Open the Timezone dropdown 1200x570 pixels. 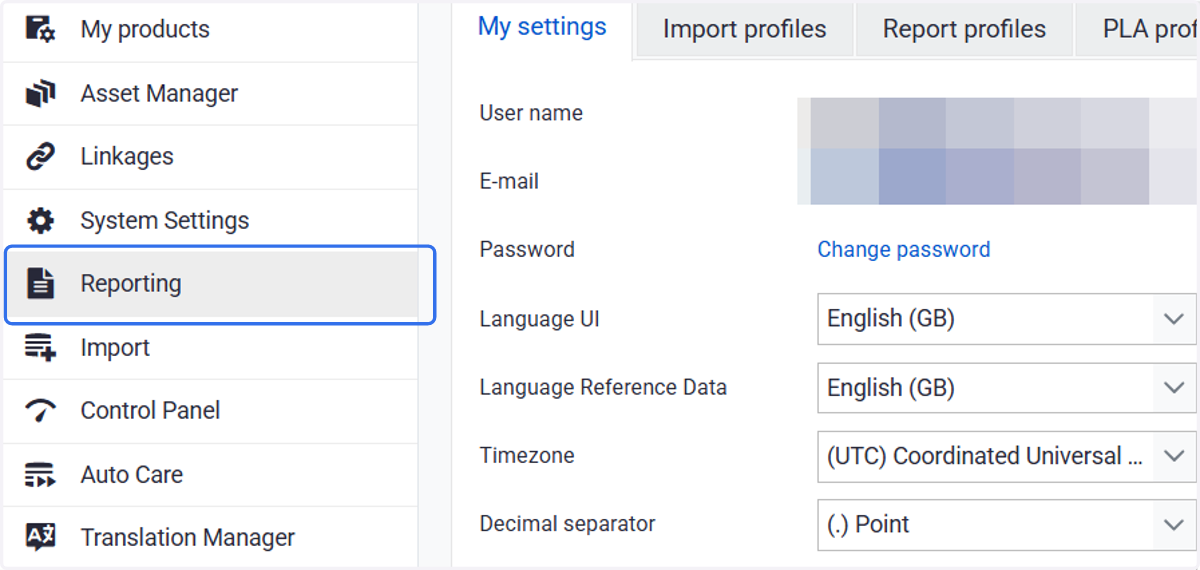point(1007,456)
